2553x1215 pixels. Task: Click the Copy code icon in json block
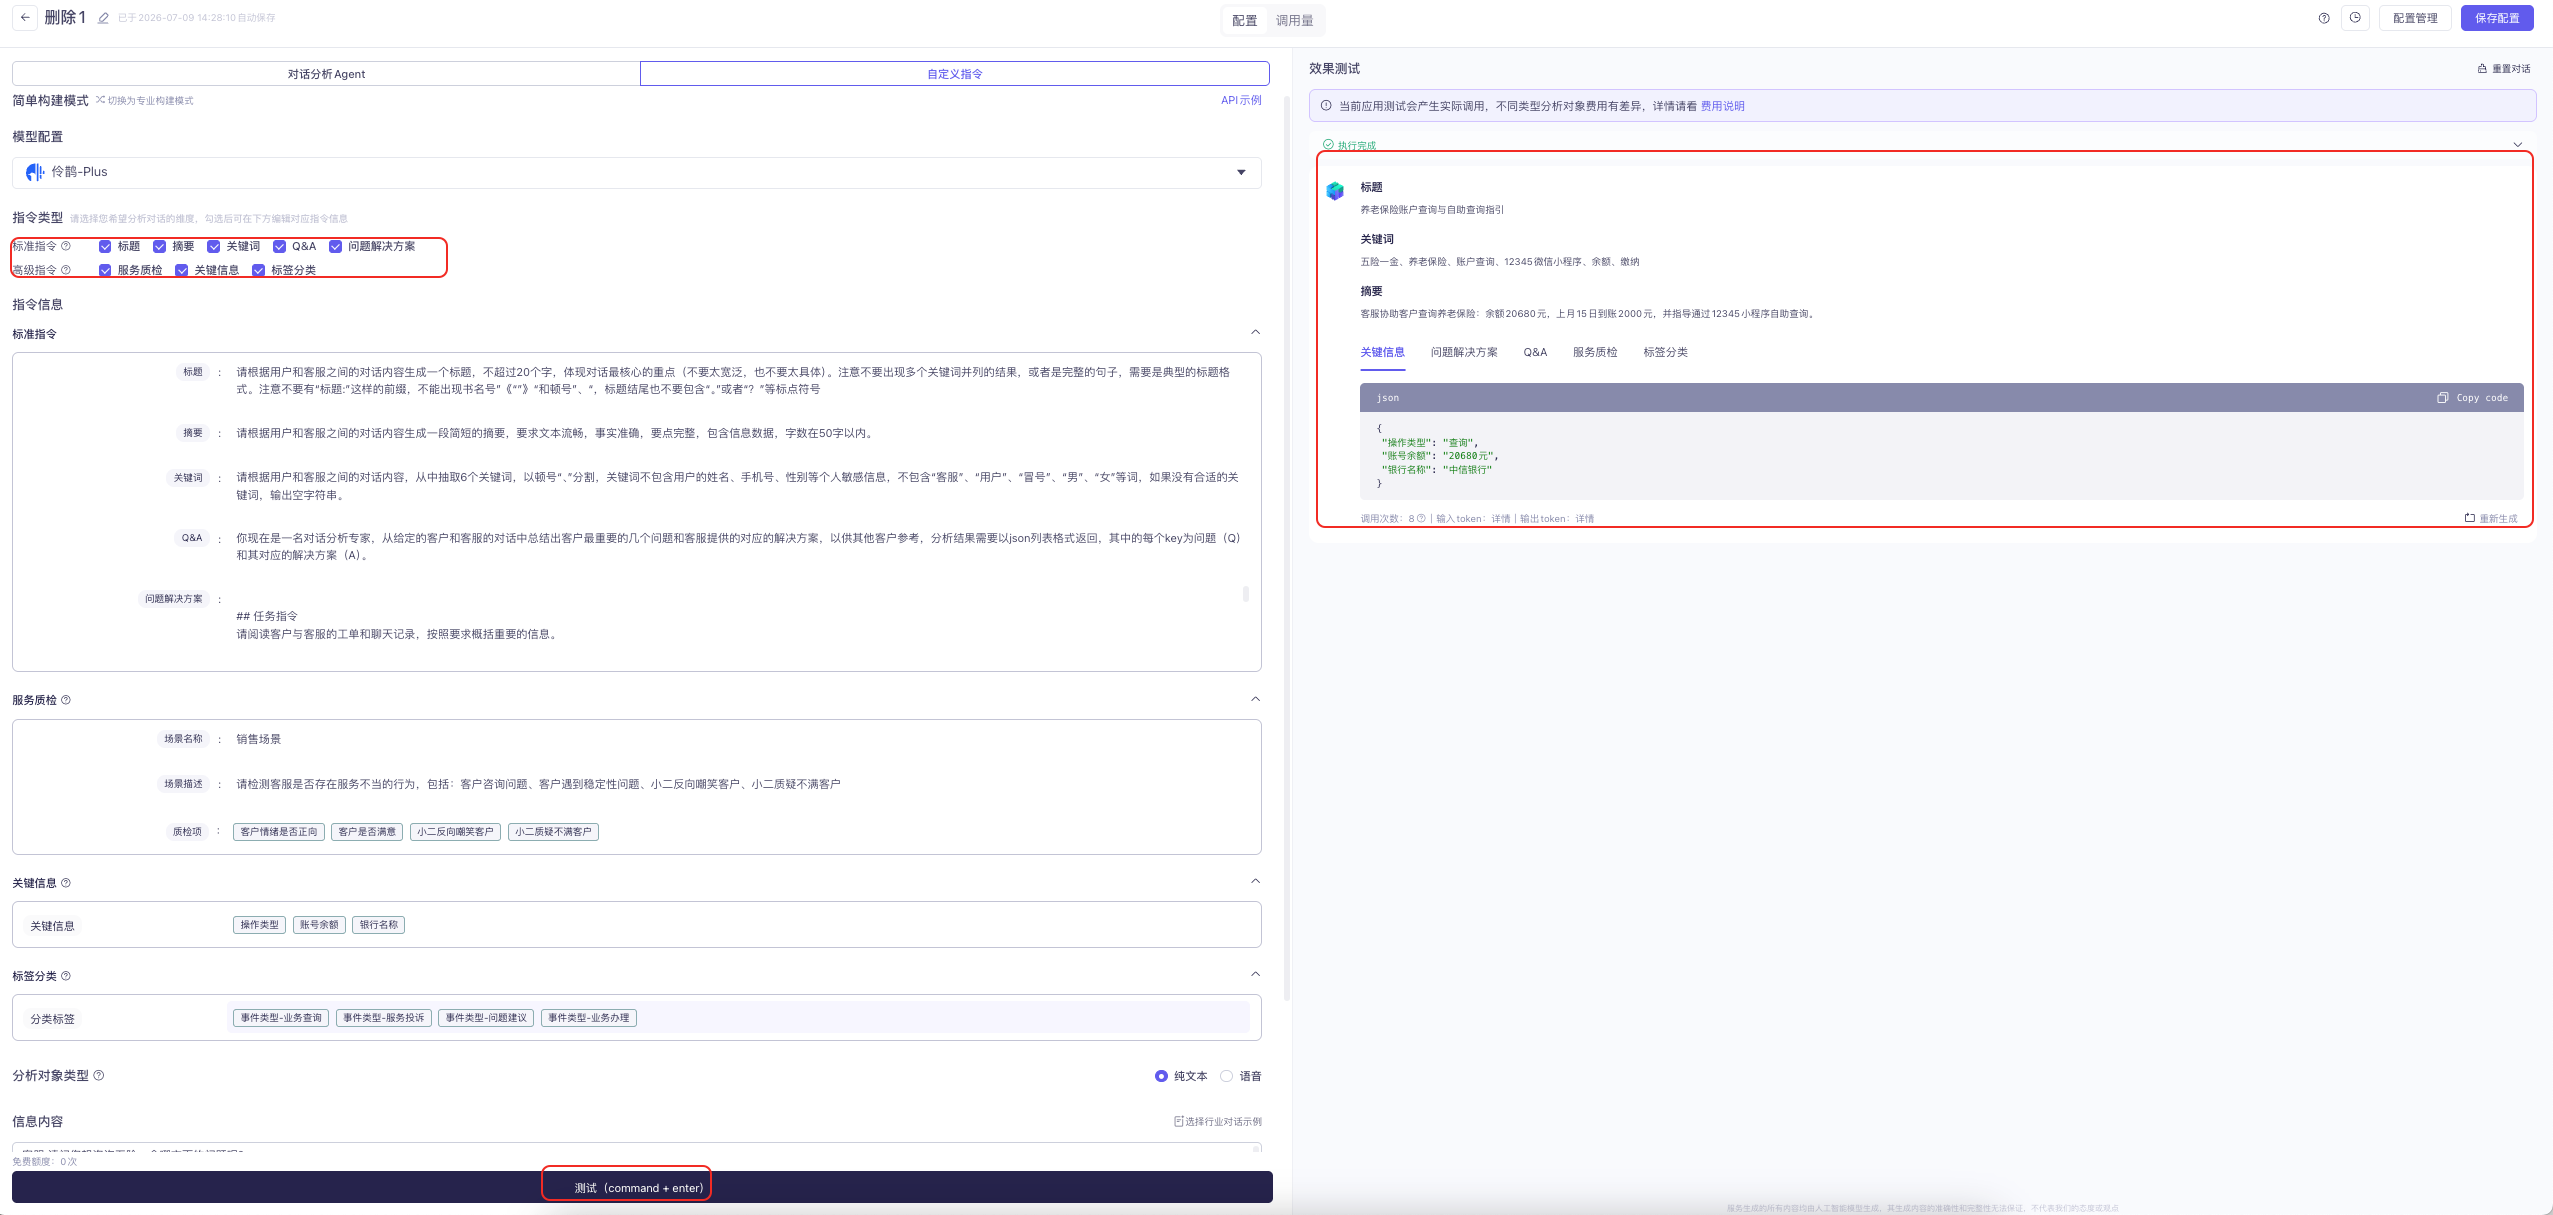[2442, 398]
